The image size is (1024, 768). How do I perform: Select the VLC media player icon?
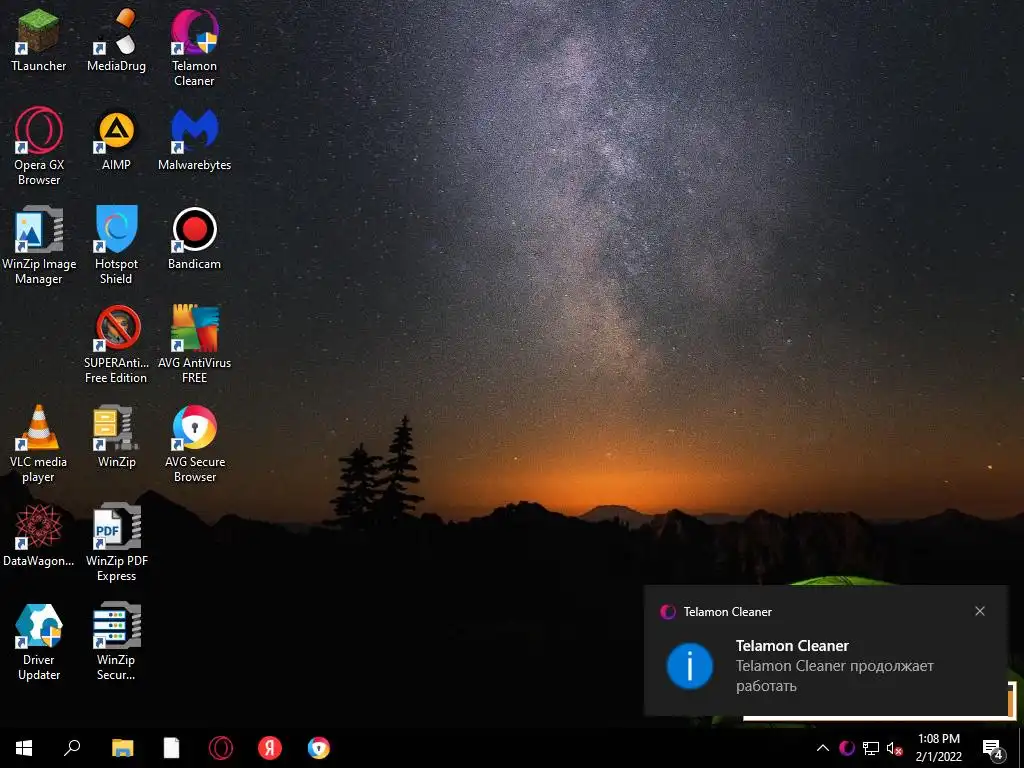(x=39, y=443)
